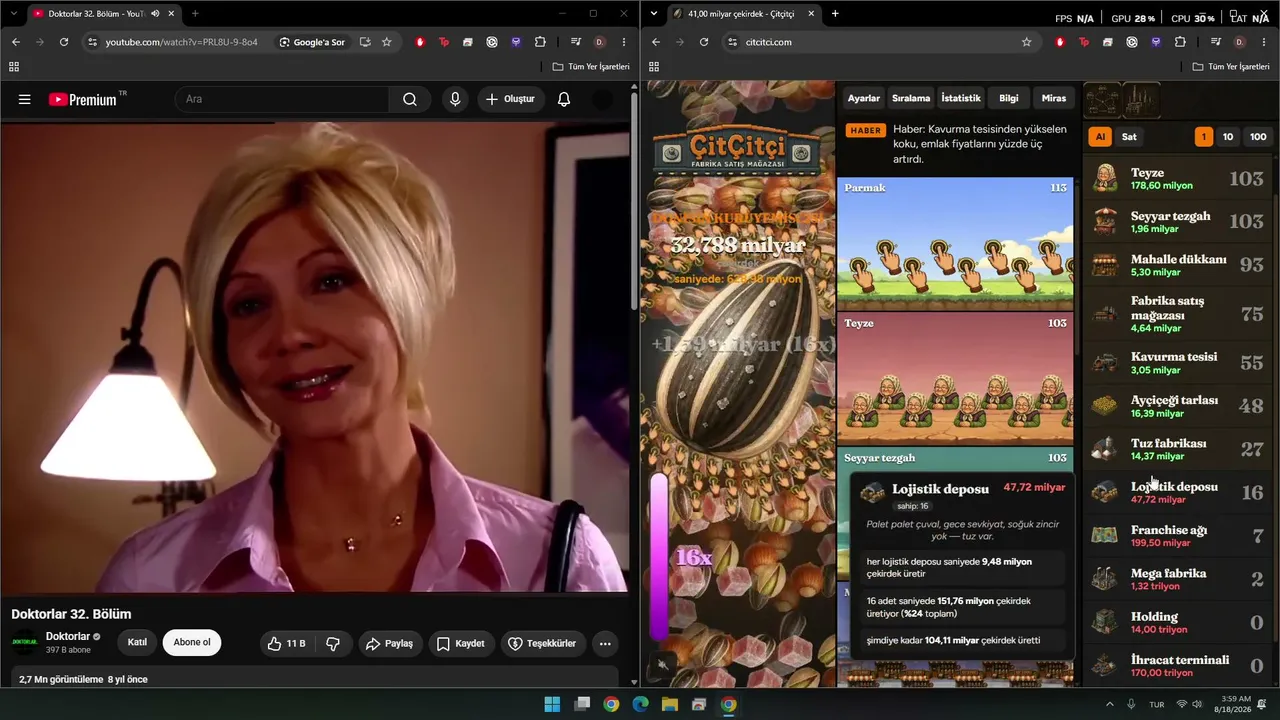Open the Windows Start menu
Image resolution: width=1280 pixels, height=720 pixels.
552,704
